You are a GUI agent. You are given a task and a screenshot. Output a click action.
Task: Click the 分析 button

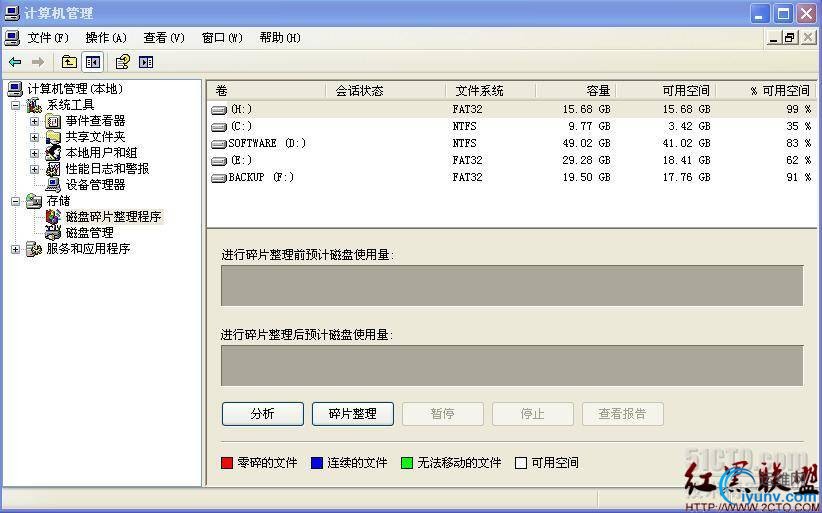[x=263, y=414]
